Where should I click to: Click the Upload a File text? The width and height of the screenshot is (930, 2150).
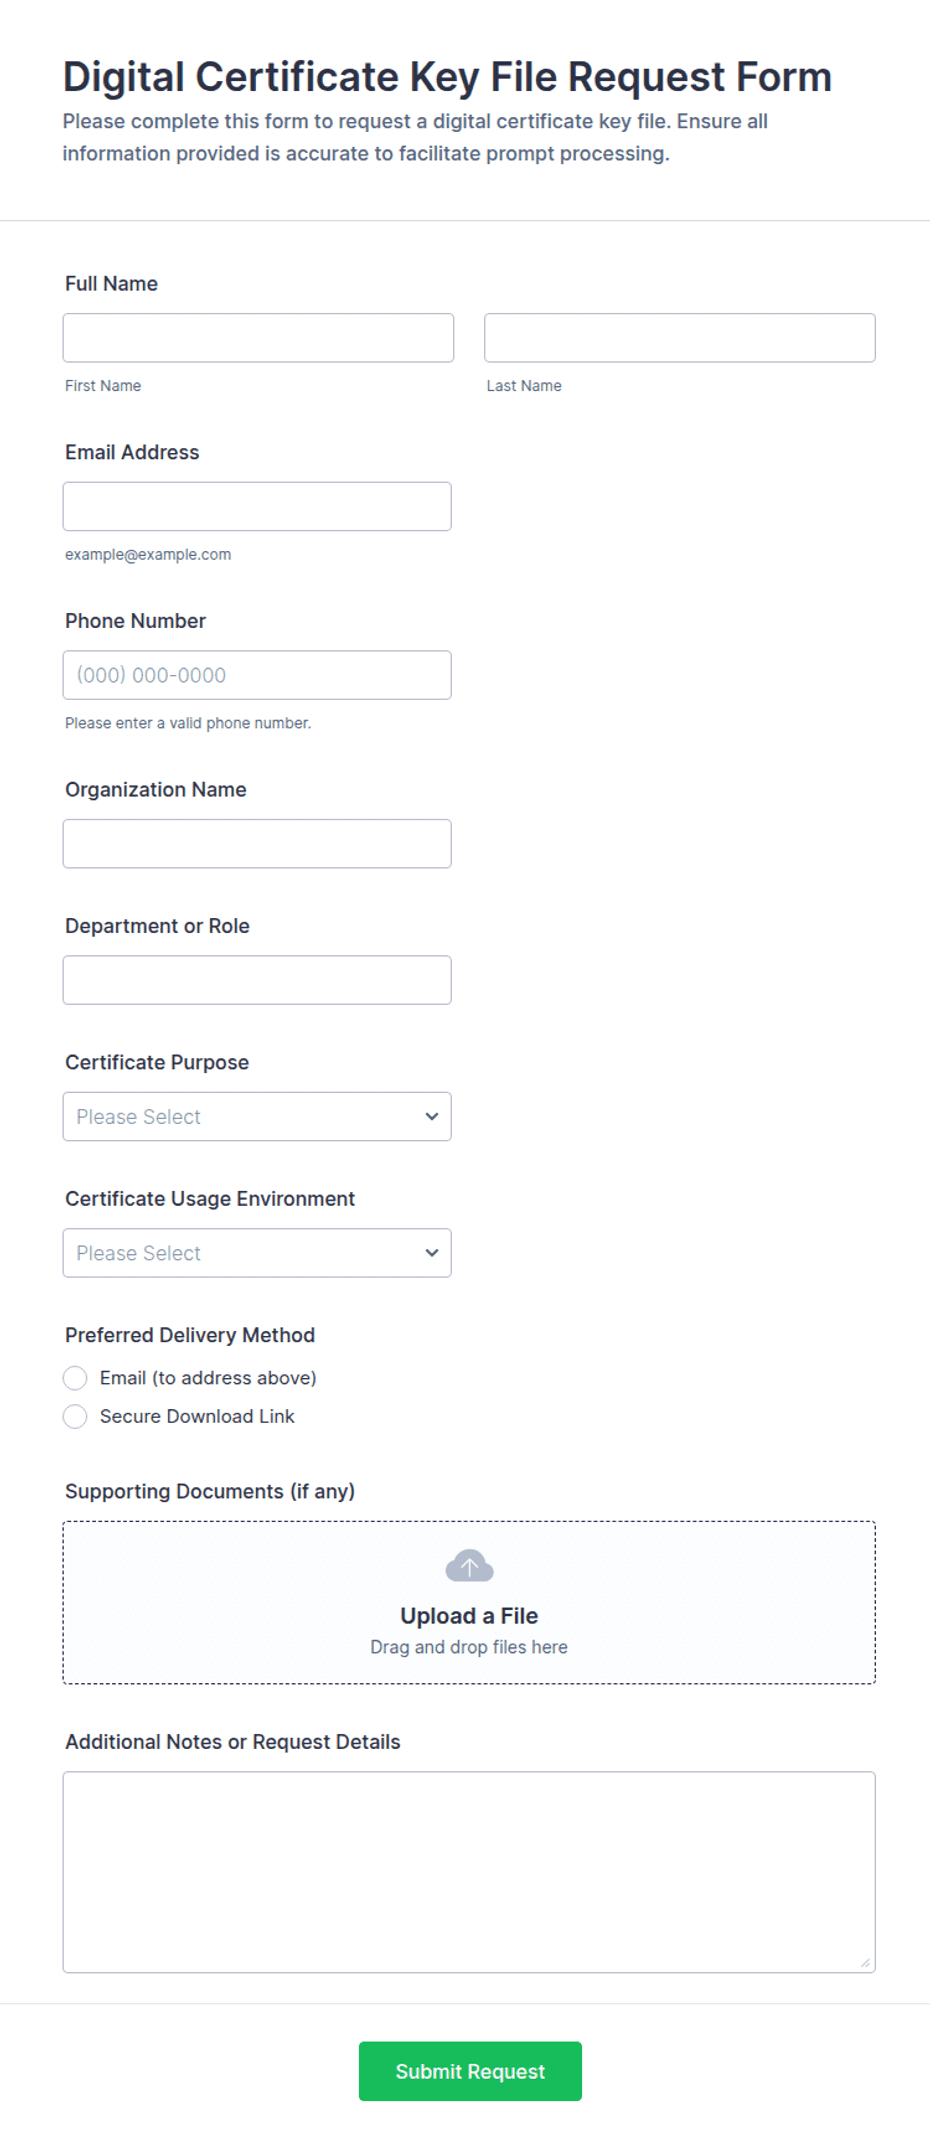coord(469,1616)
